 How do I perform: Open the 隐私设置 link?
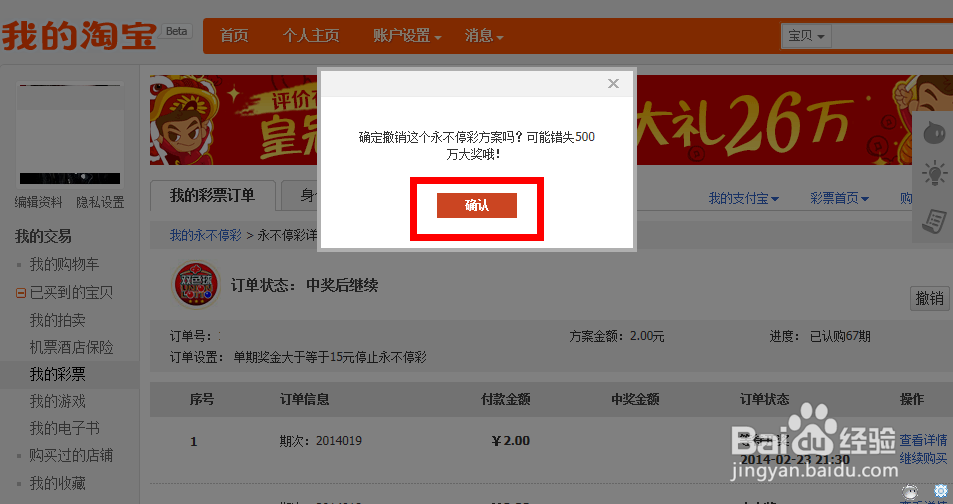pos(100,202)
